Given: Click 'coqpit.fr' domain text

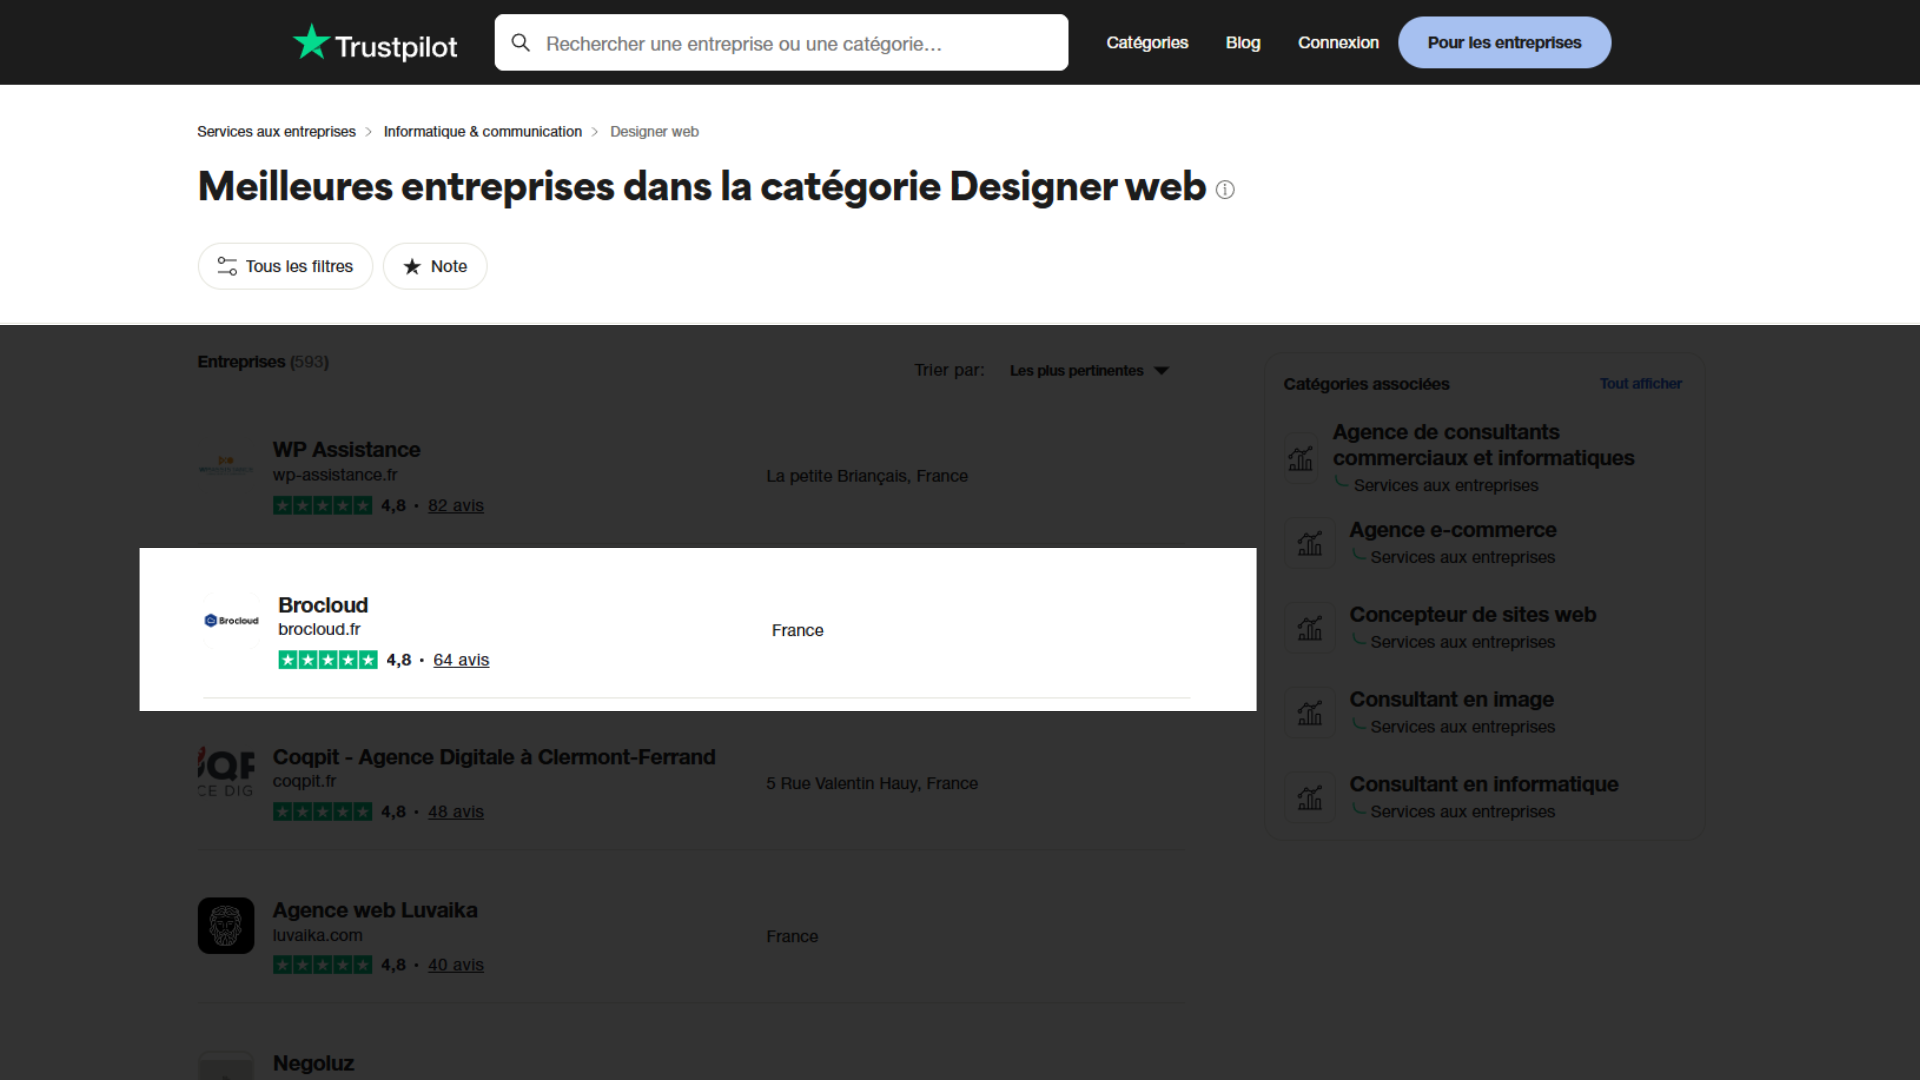Looking at the screenshot, I should click(x=304, y=781).
